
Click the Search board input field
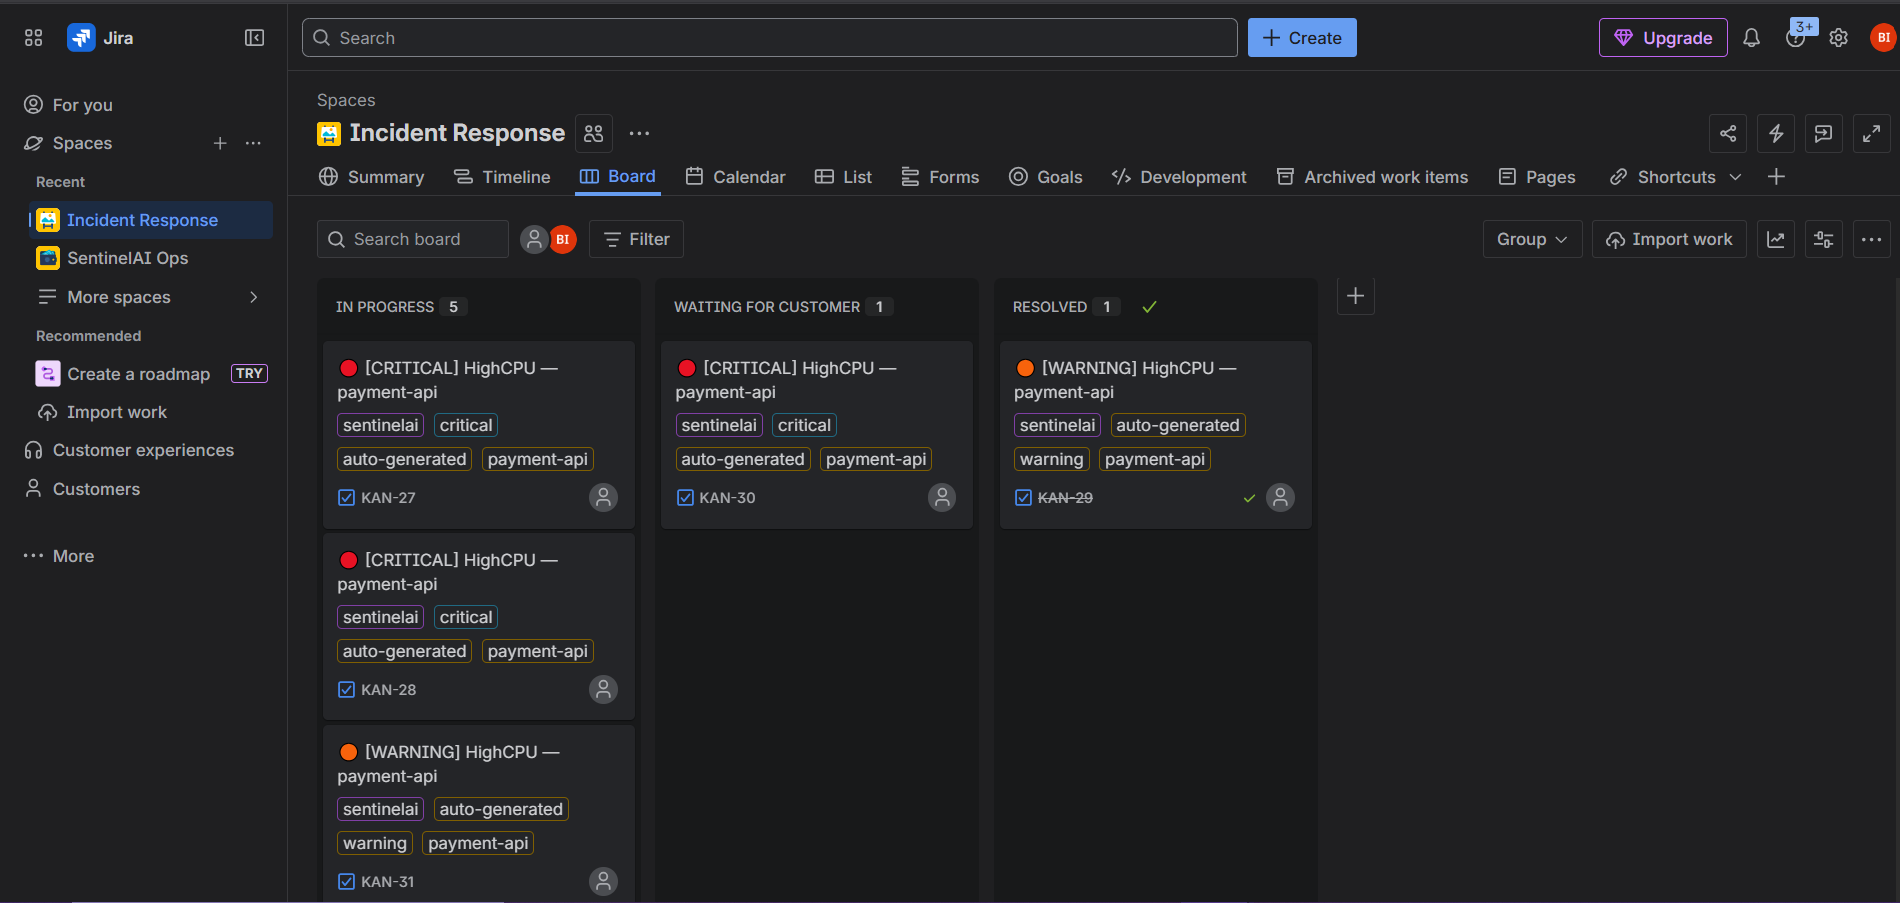click(x=412, y=239)
